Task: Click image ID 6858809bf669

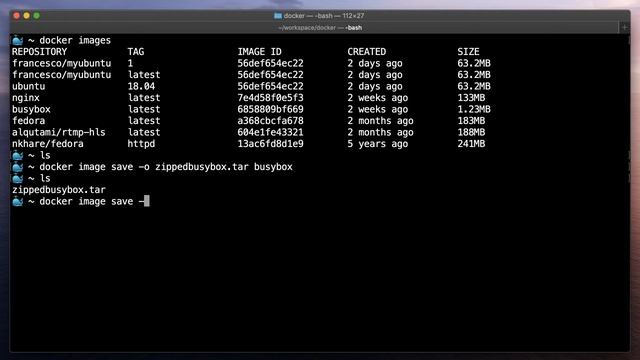Action: click(271, 109)
